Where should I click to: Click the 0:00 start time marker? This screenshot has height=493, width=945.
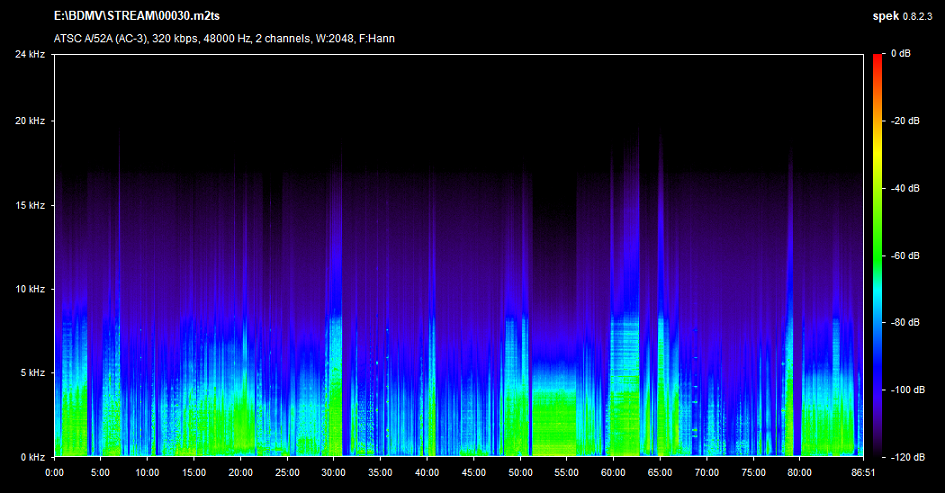(x=55, y=471)
